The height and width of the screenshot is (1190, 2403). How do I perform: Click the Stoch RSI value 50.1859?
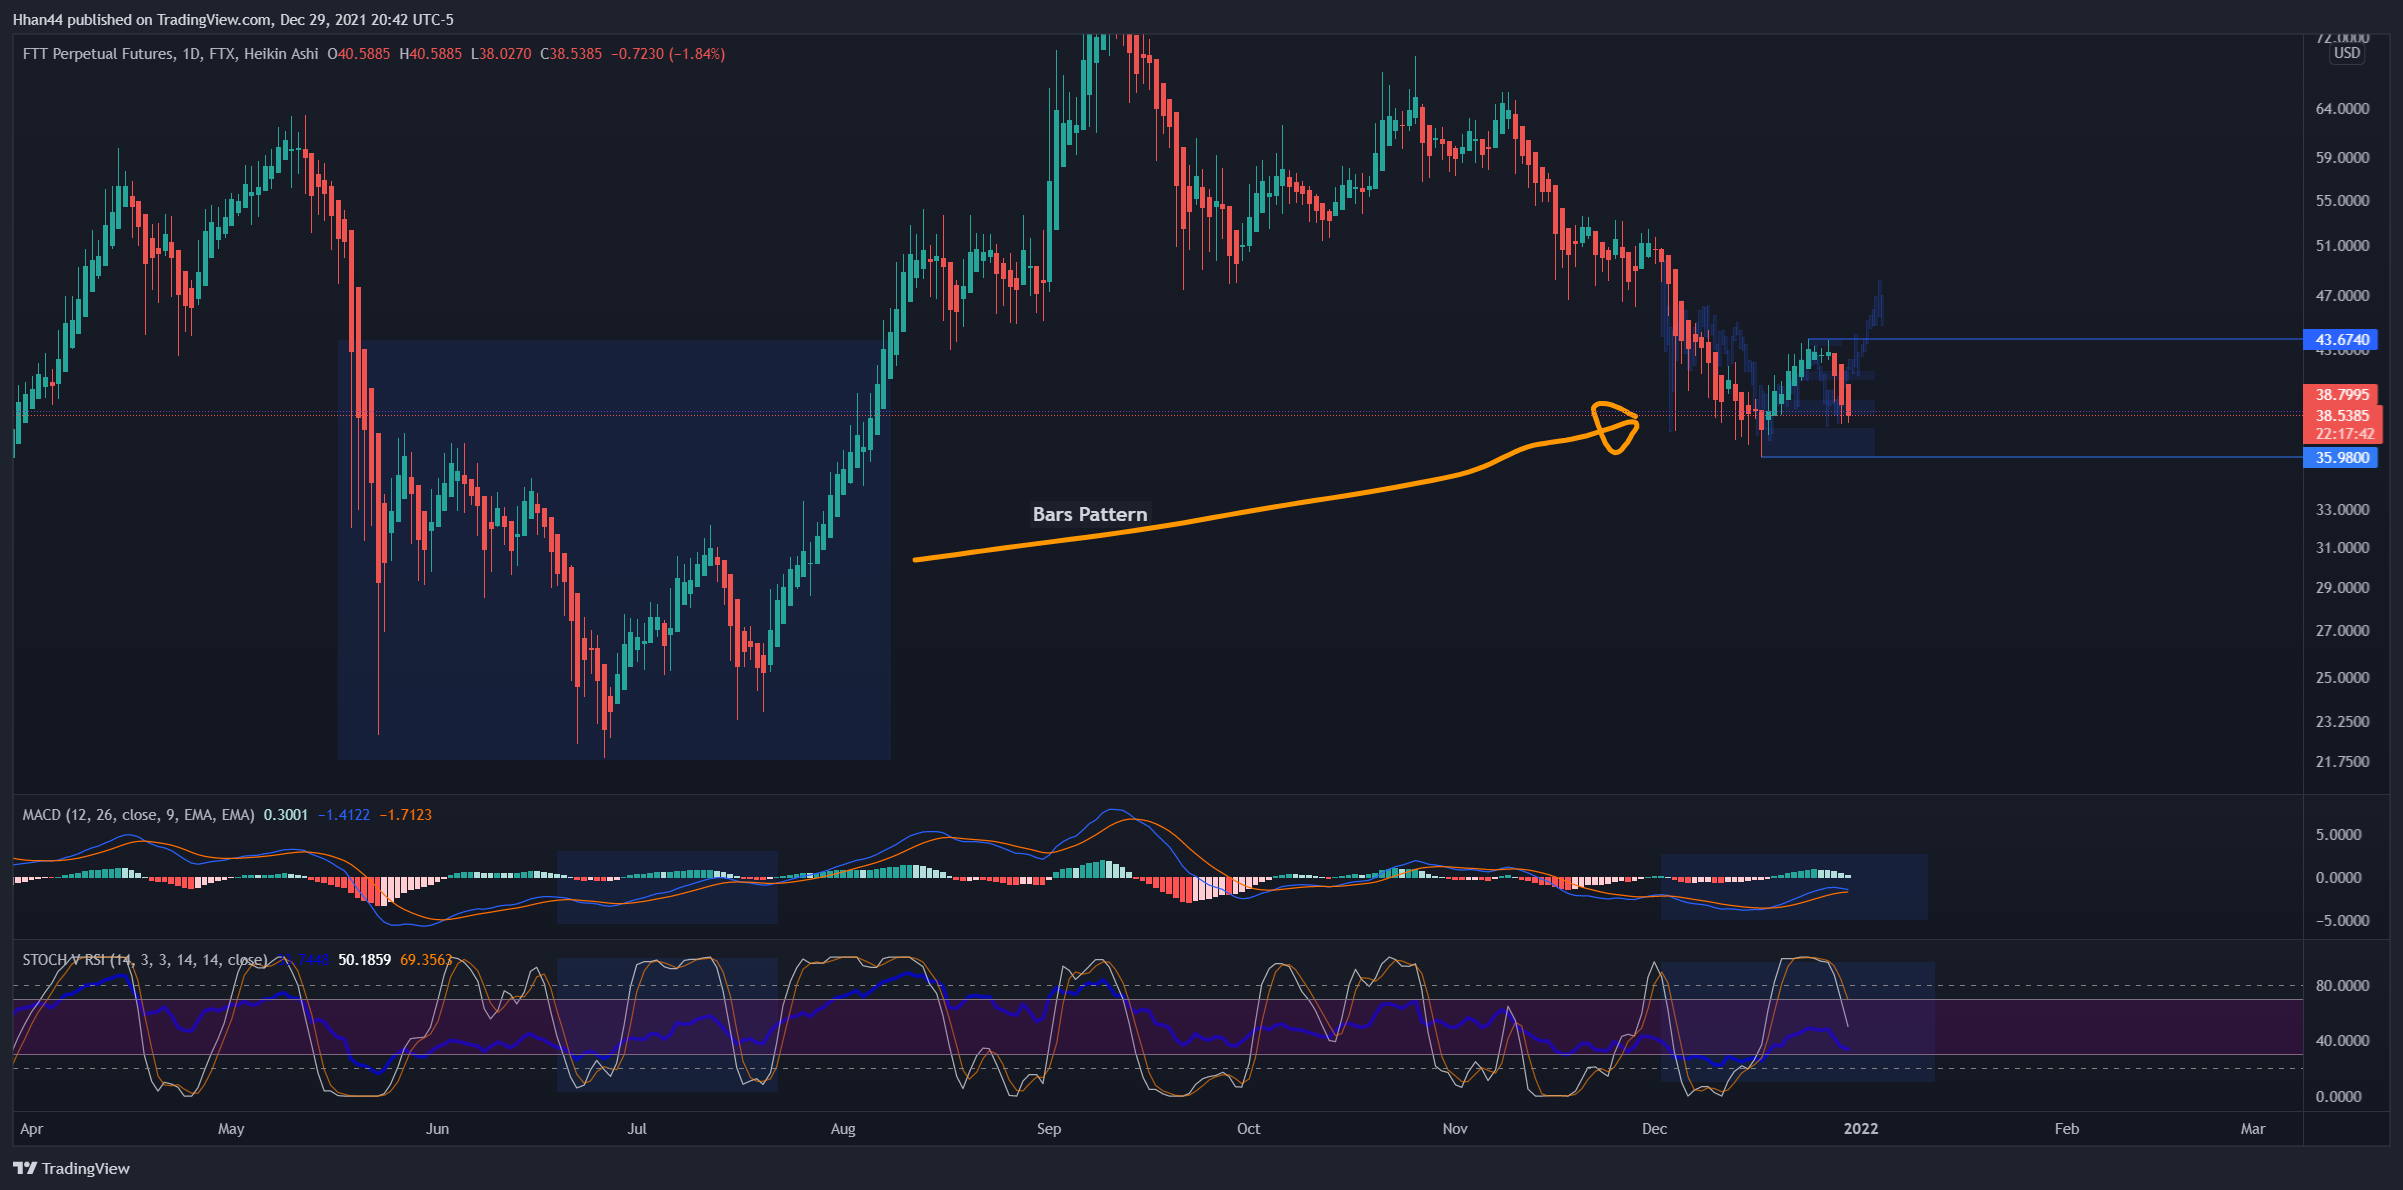[x=364, y=960]
